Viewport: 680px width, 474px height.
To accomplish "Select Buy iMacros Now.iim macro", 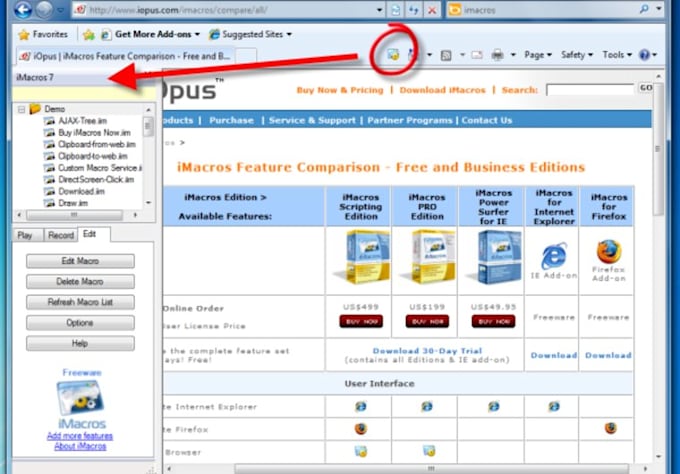I will click(x=87, y=132).
